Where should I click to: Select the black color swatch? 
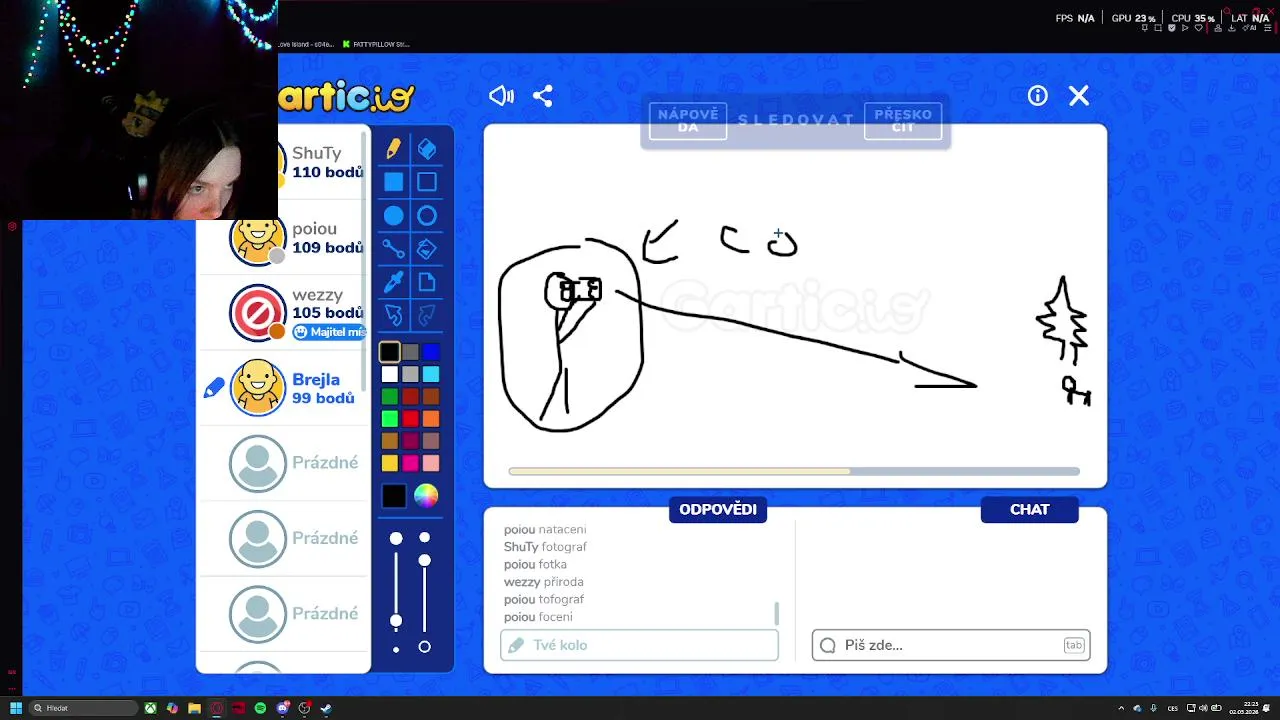coord(390,352)
